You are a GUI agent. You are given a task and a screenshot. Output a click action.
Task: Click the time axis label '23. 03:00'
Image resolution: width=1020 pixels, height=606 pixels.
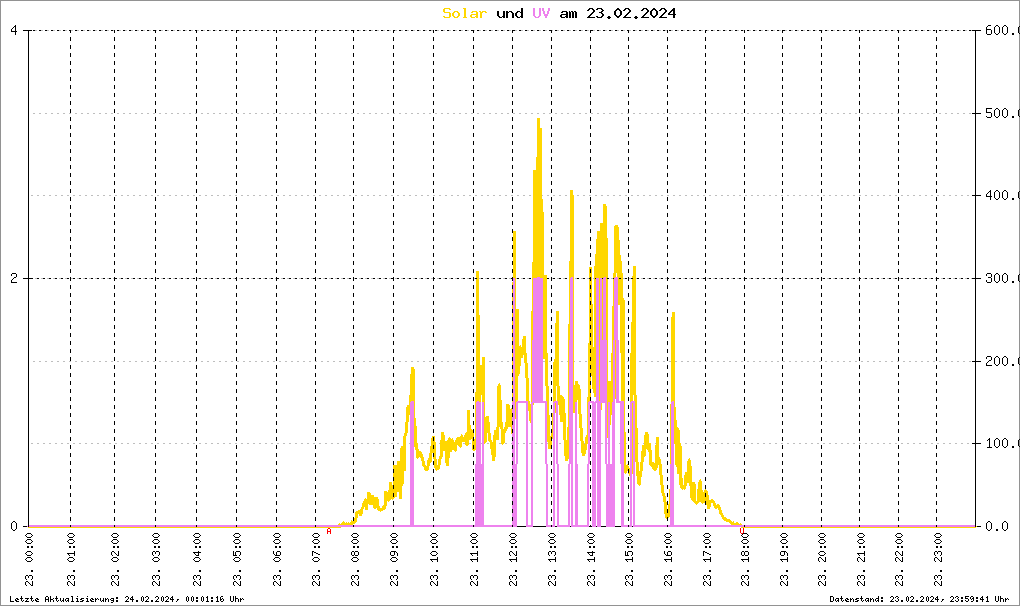156,559
